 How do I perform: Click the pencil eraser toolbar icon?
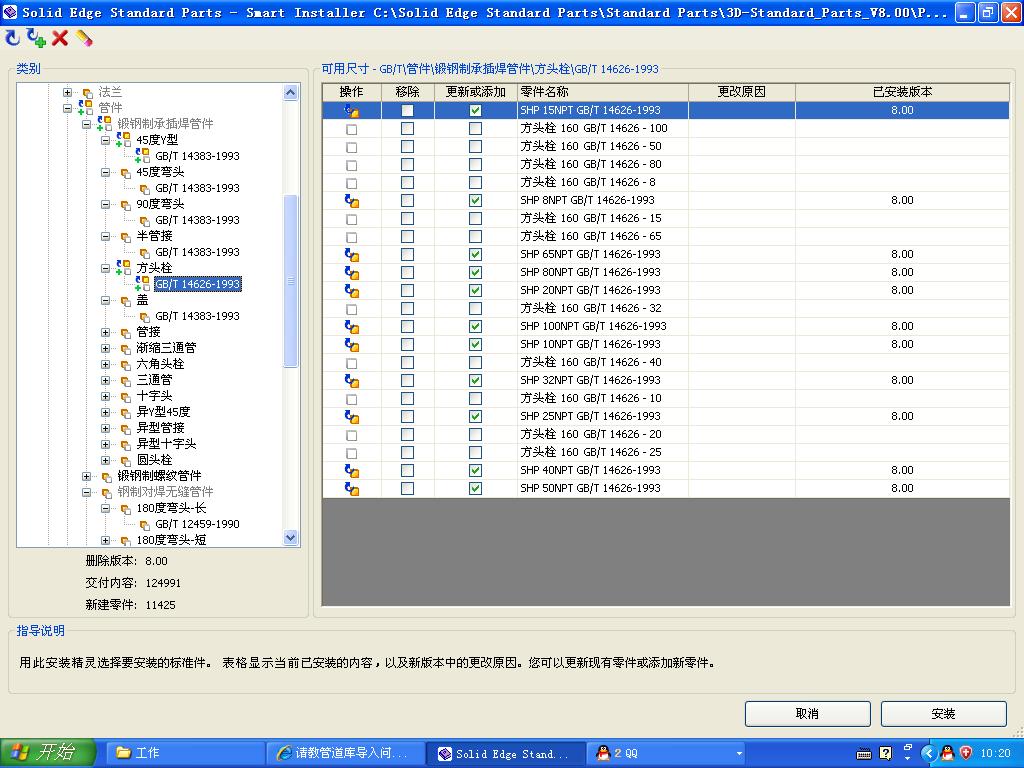(x=84, y=39)
